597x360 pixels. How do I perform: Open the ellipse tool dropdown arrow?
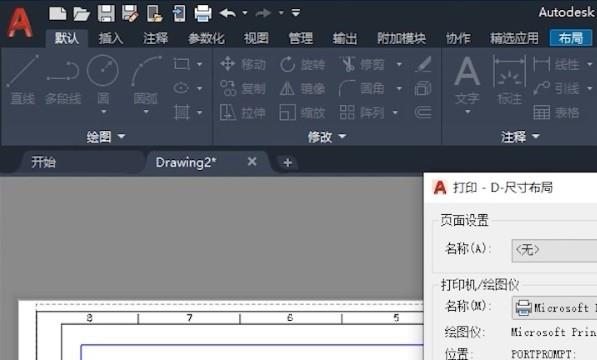(200, 89)
